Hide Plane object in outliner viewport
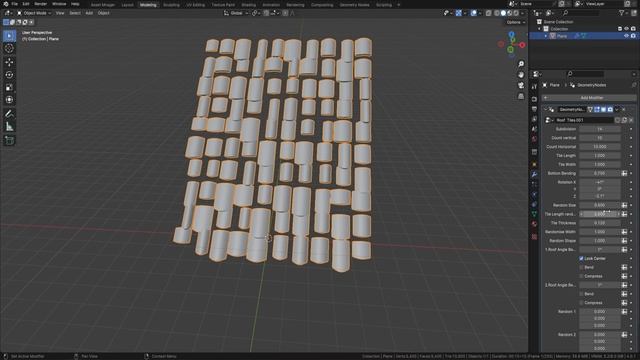 coord(626,36)
